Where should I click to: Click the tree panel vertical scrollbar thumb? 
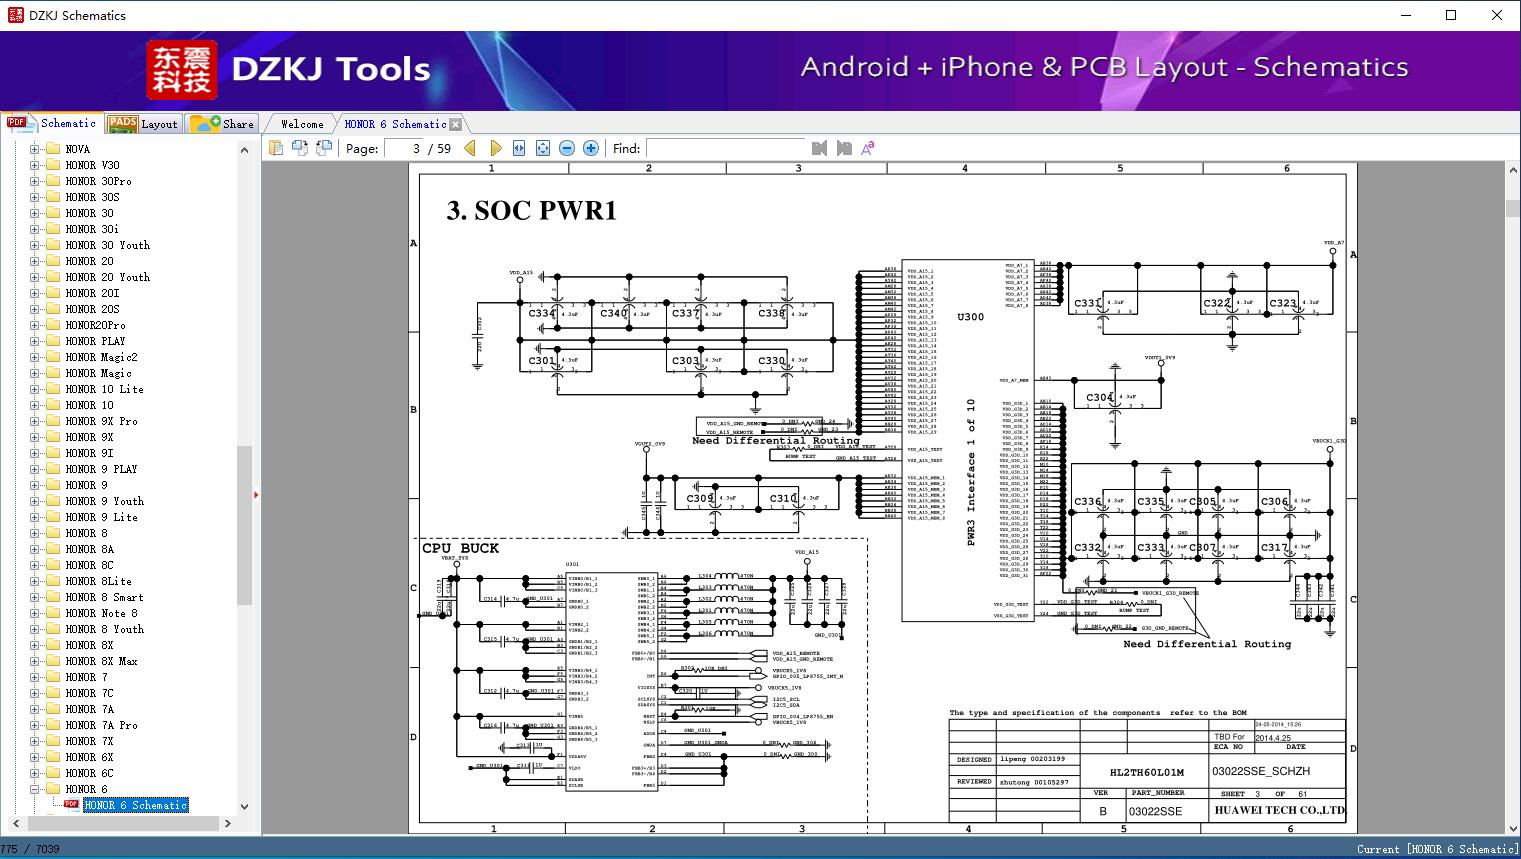244,525
